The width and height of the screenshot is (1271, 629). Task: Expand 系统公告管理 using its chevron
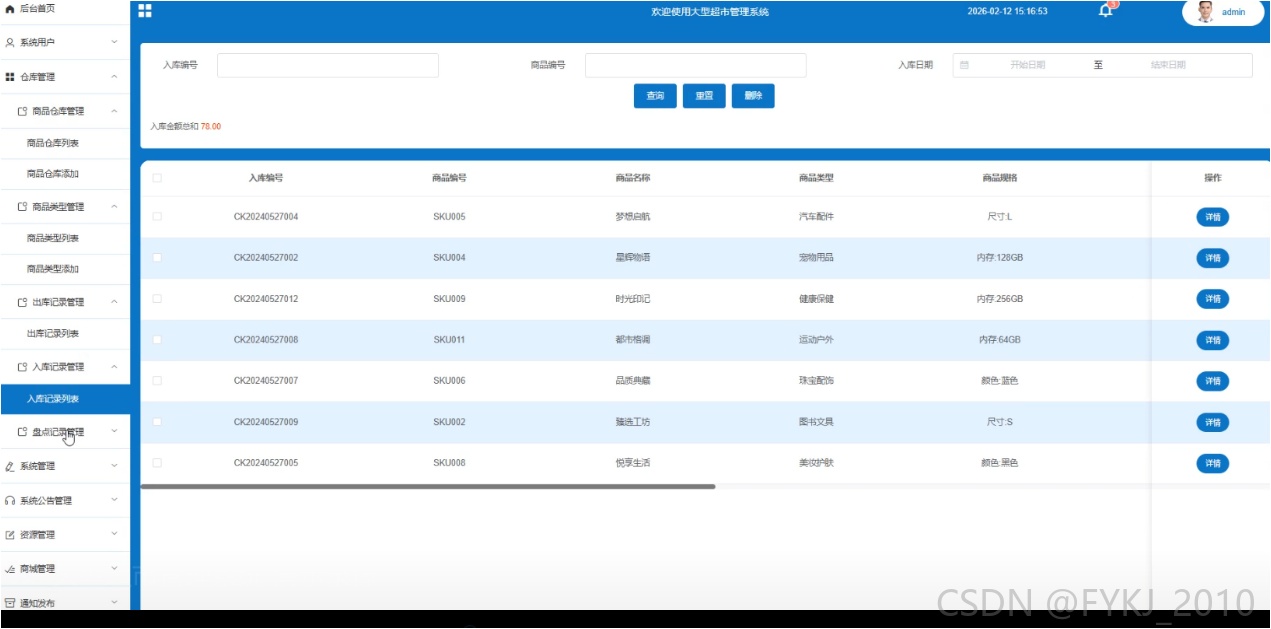coord(114,500)
